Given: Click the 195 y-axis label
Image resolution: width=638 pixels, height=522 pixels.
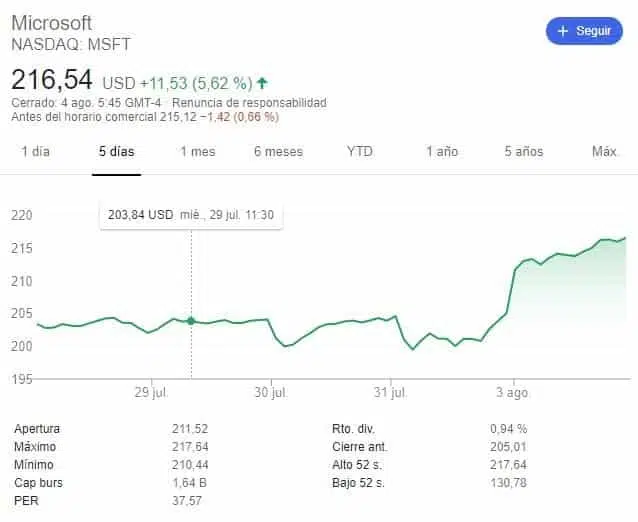Looking at the screenshot, I should [x=22, y=379].
